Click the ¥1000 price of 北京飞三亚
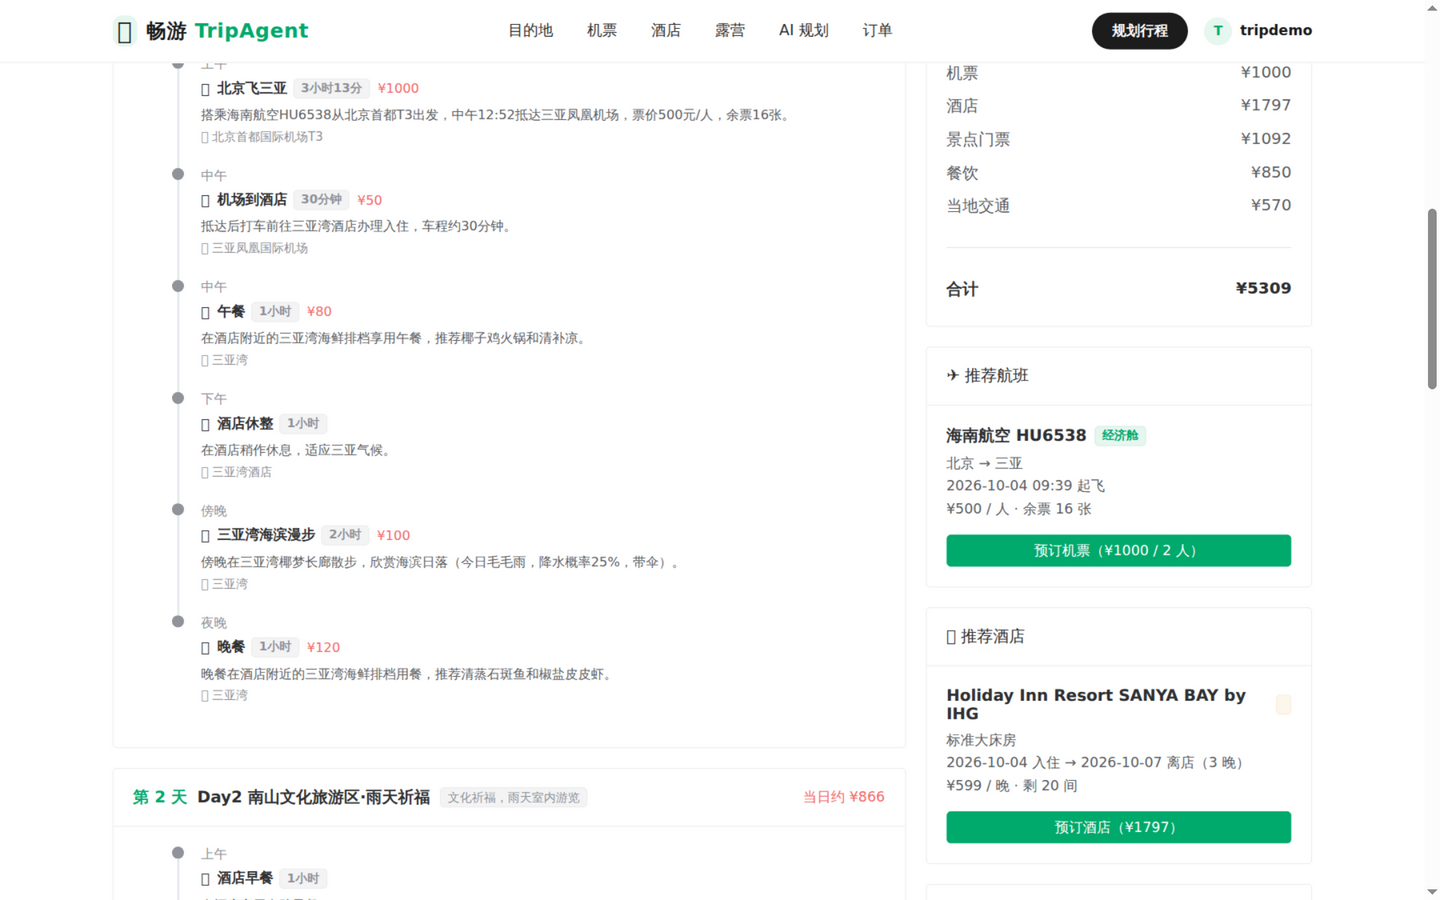The width and height of the screenshot is (1440, 900). point(398,89)
